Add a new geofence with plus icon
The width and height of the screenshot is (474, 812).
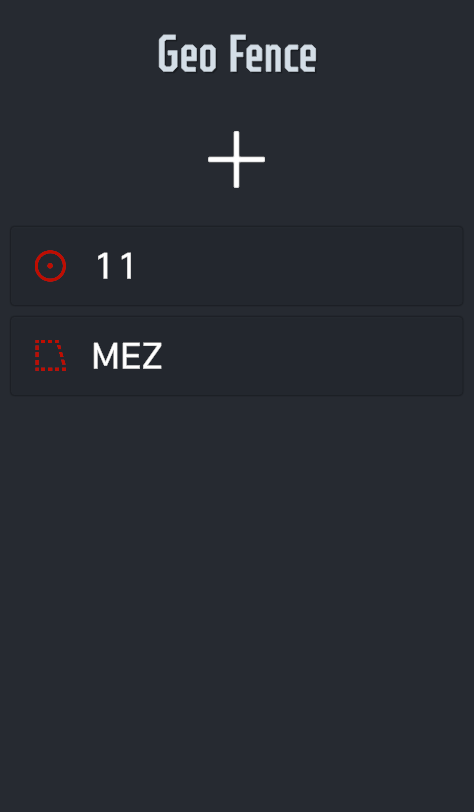(237, 160)
